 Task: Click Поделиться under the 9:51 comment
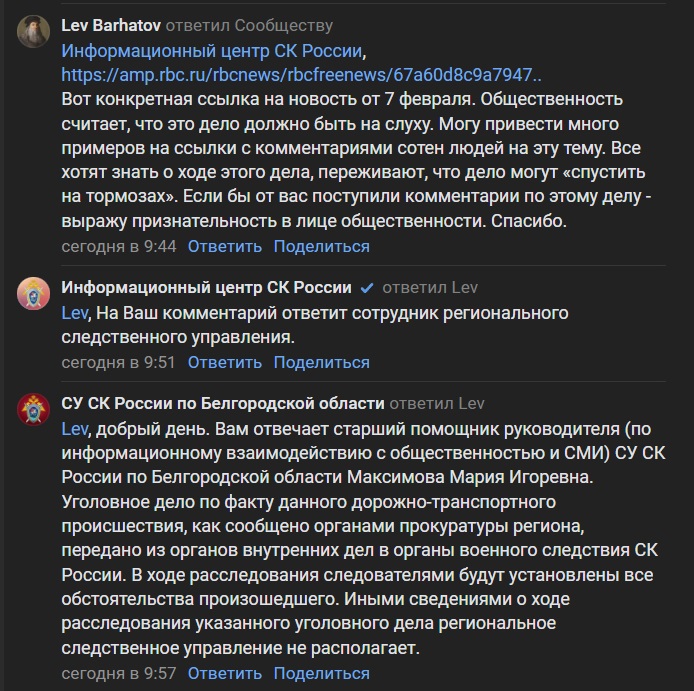321,362
